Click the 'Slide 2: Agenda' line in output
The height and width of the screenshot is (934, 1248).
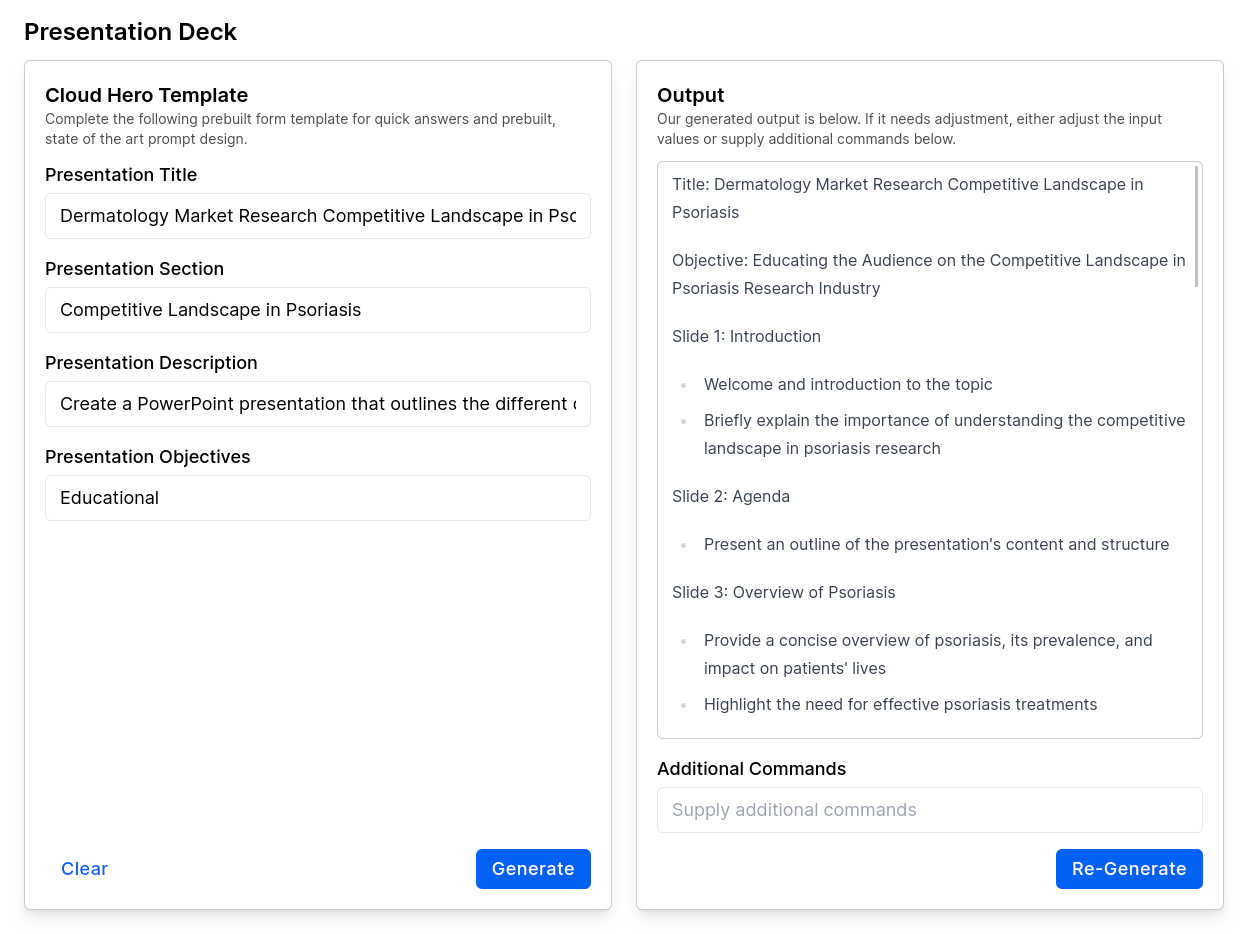[730, 496]
